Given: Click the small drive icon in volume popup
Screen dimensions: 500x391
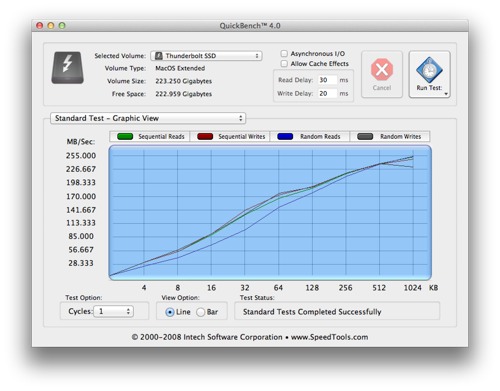Looking at the screenshot, I should pyautogui.click(x=159, y=56).
